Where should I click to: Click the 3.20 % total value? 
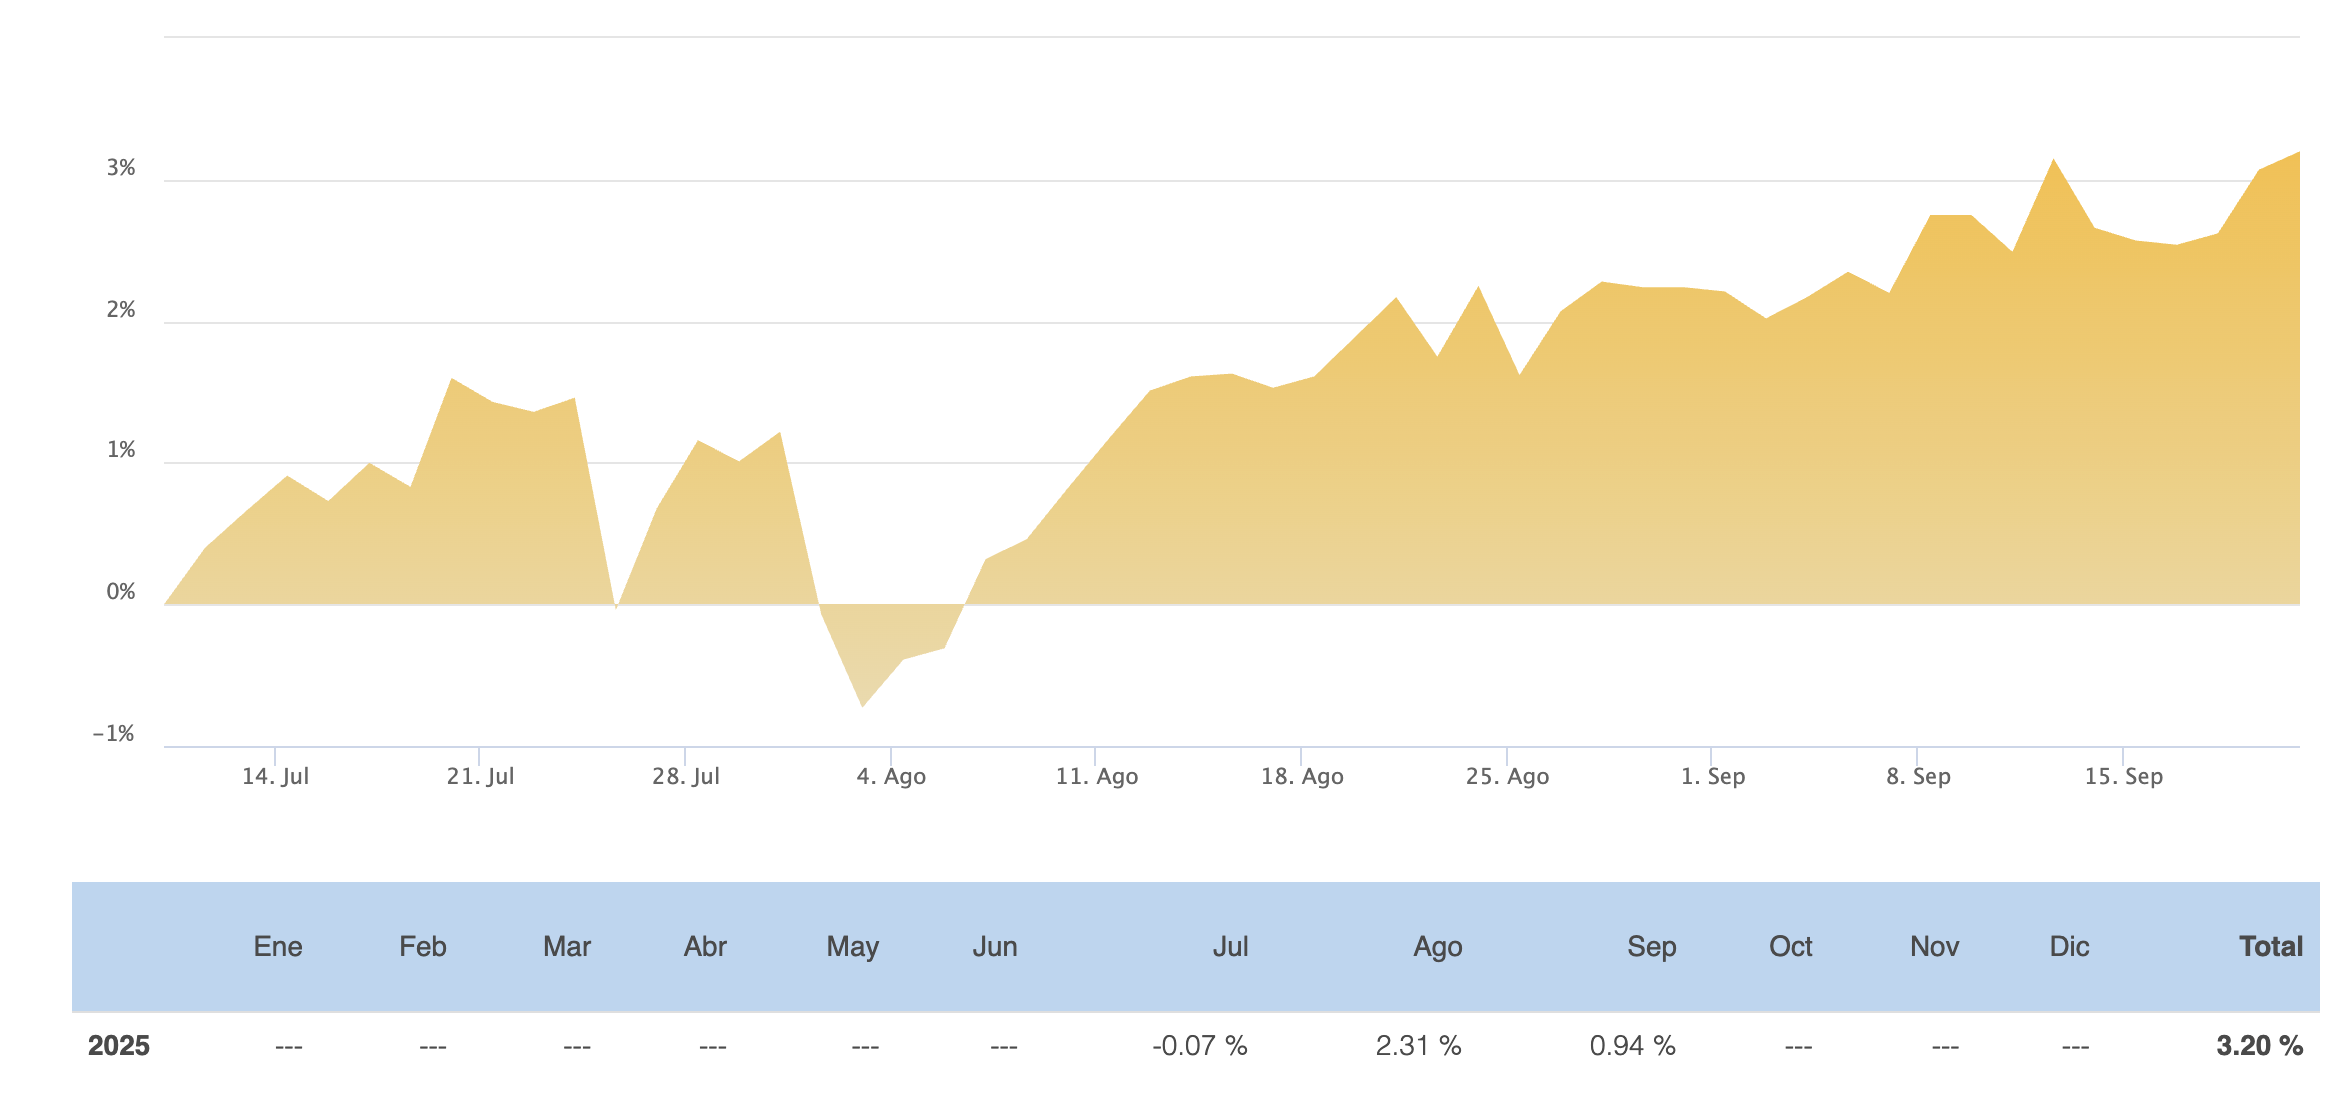(2259, 1045)
